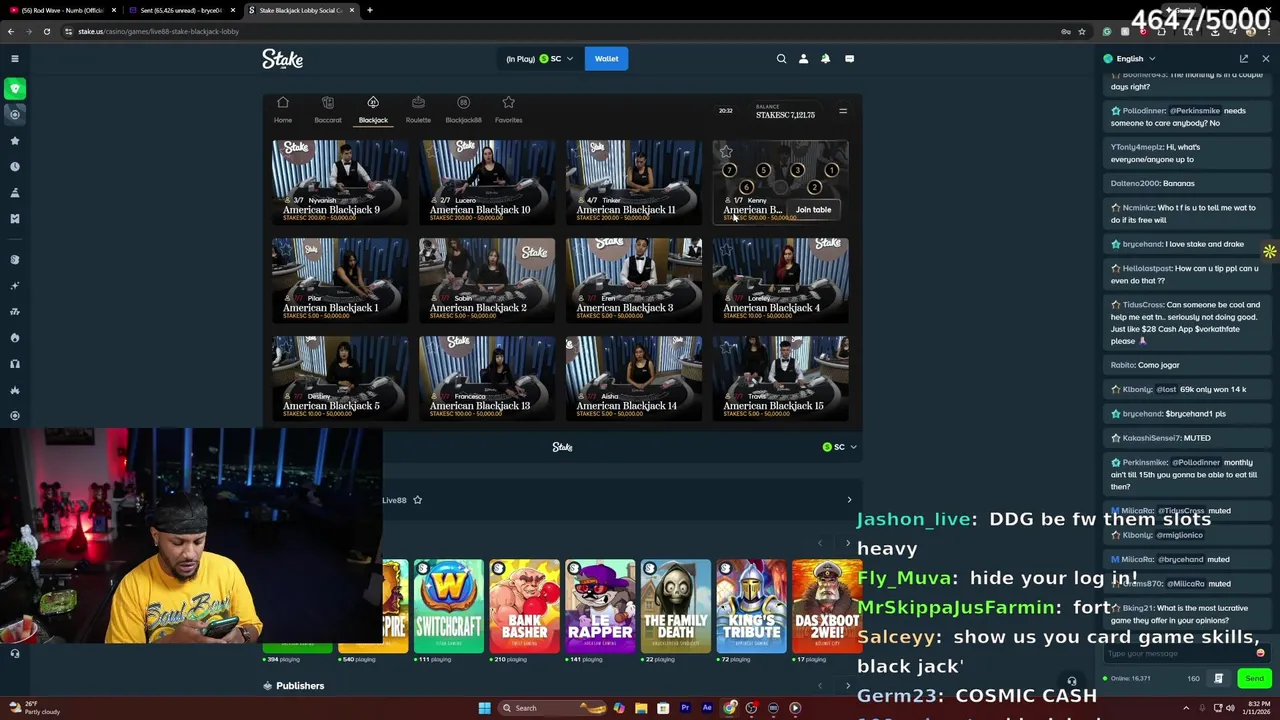Open the Blackjack88 tab
The height and width of the screenshot is (720, 1280).
pos(463,110)
